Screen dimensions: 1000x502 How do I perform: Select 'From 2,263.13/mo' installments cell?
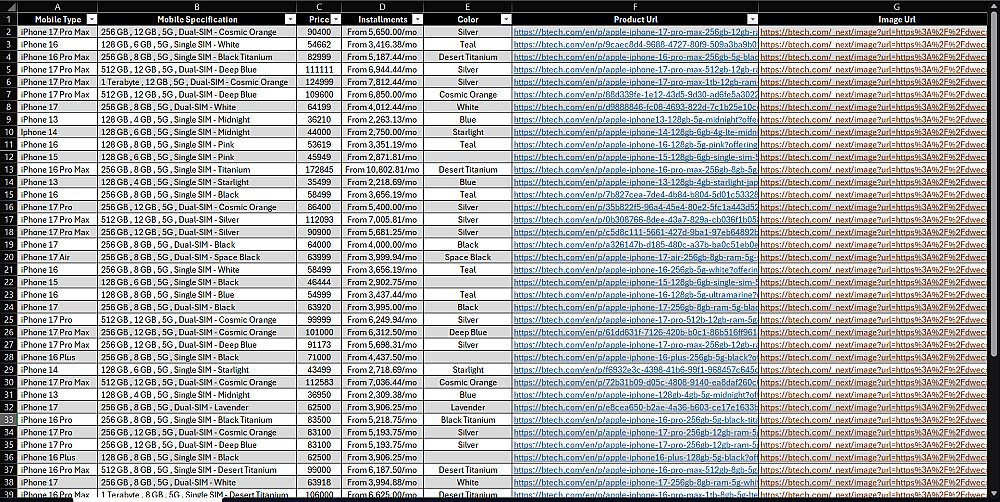pyautogui.click(x=382, y=119)
